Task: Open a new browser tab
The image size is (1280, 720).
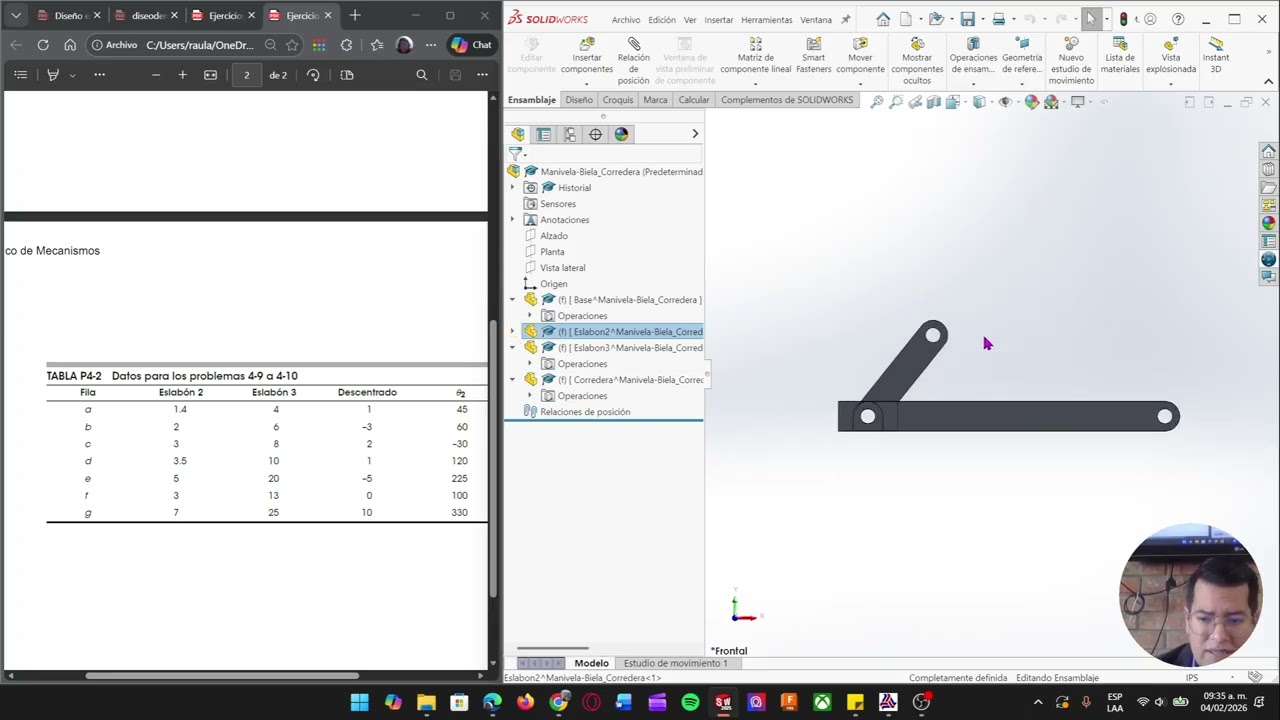Action: [355, 15]
